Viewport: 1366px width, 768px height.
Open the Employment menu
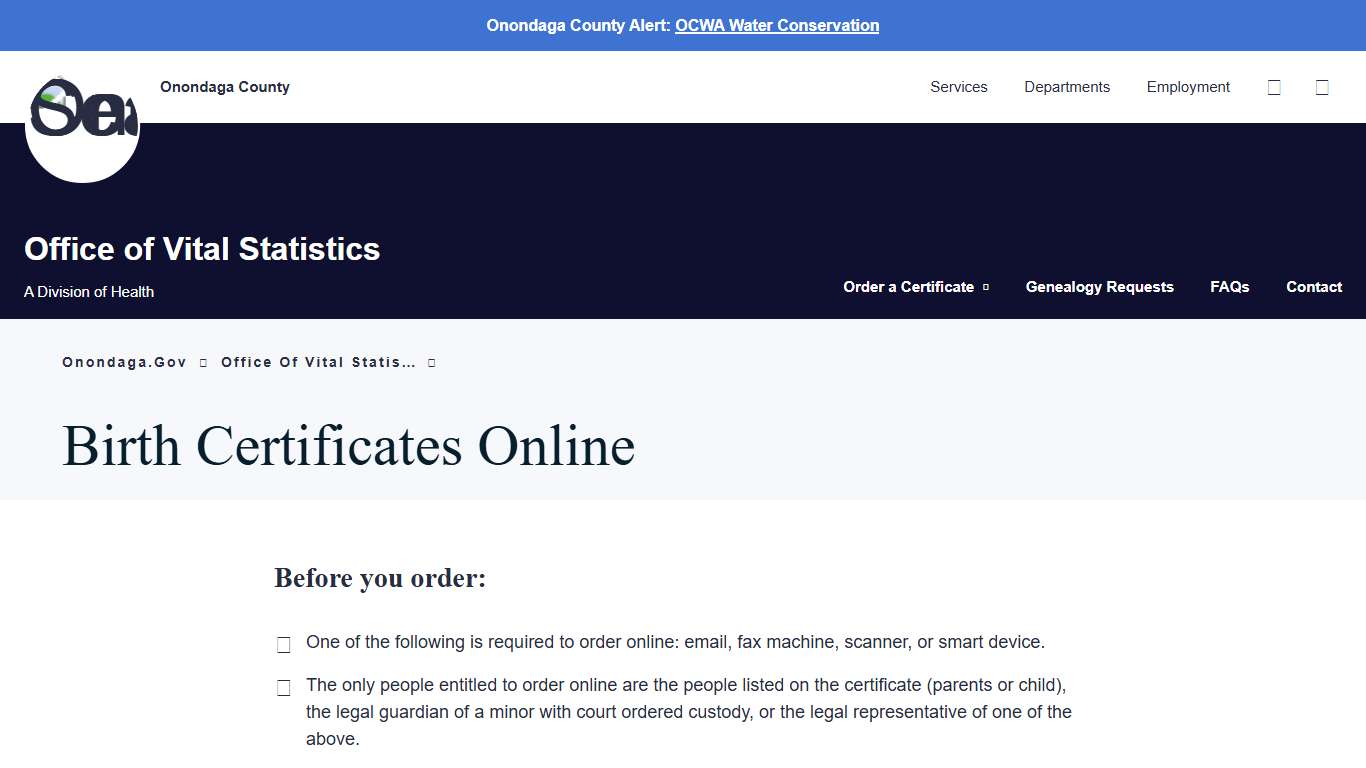(x=1188, y=87)
